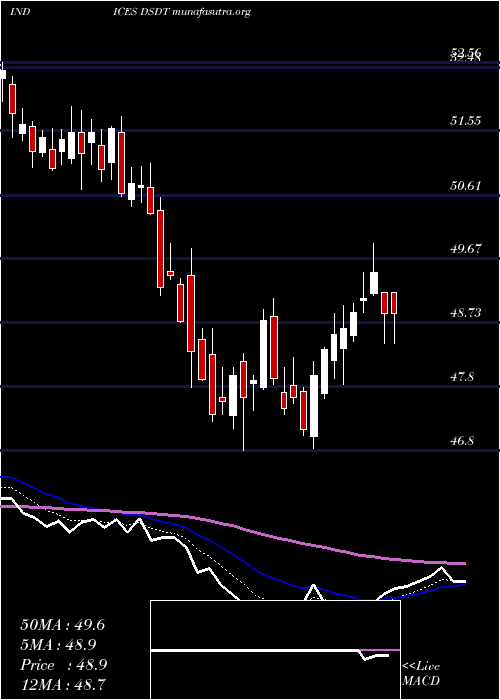
Task: Click the 51.55 price level label
Action: 466,121
